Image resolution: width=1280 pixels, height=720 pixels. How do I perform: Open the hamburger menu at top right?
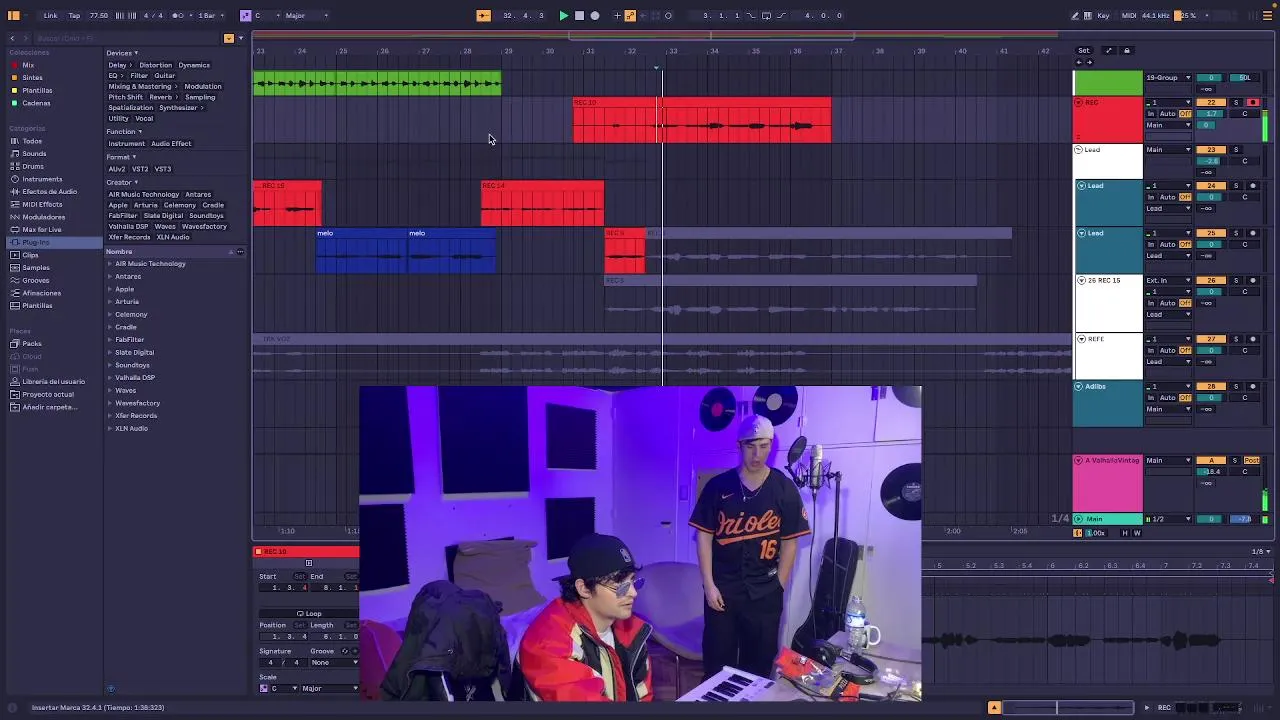pyautogui.click(x=1268, y=15)
